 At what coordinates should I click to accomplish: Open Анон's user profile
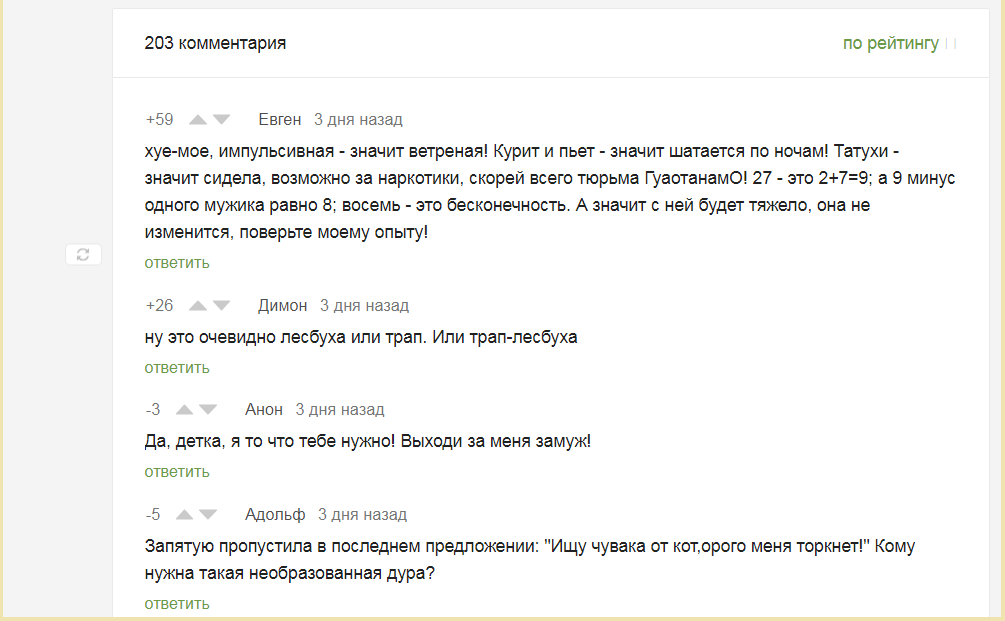[x=264, y=410]
